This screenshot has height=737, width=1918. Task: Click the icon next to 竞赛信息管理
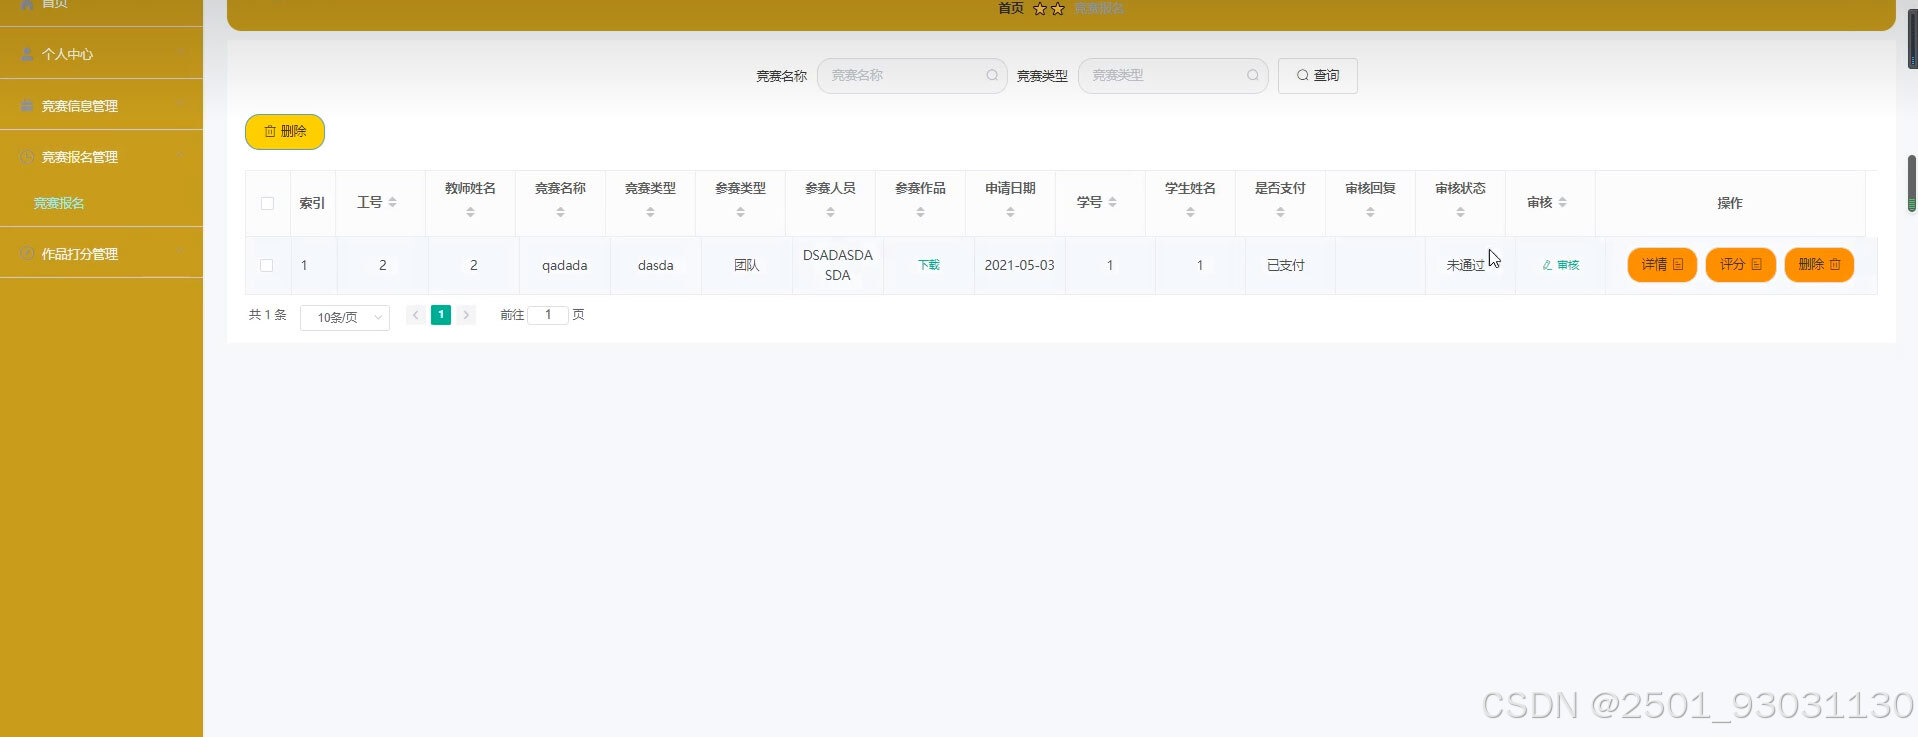click(x=27, y=105)
